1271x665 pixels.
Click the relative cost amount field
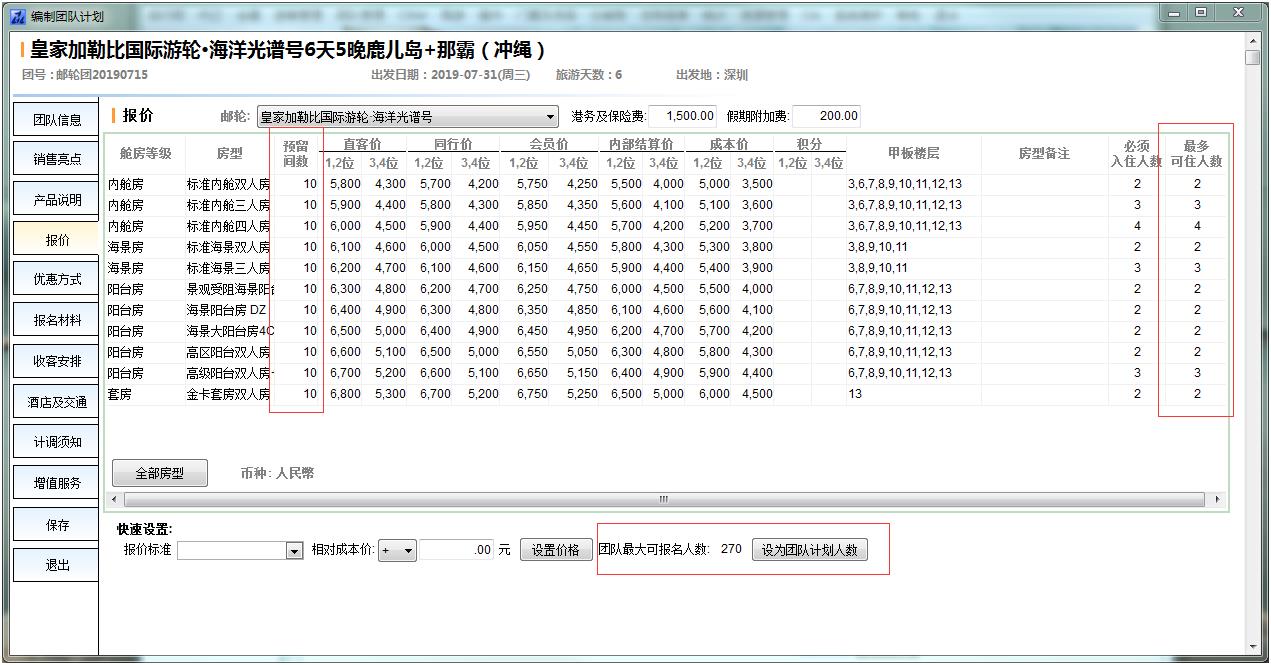456,550
